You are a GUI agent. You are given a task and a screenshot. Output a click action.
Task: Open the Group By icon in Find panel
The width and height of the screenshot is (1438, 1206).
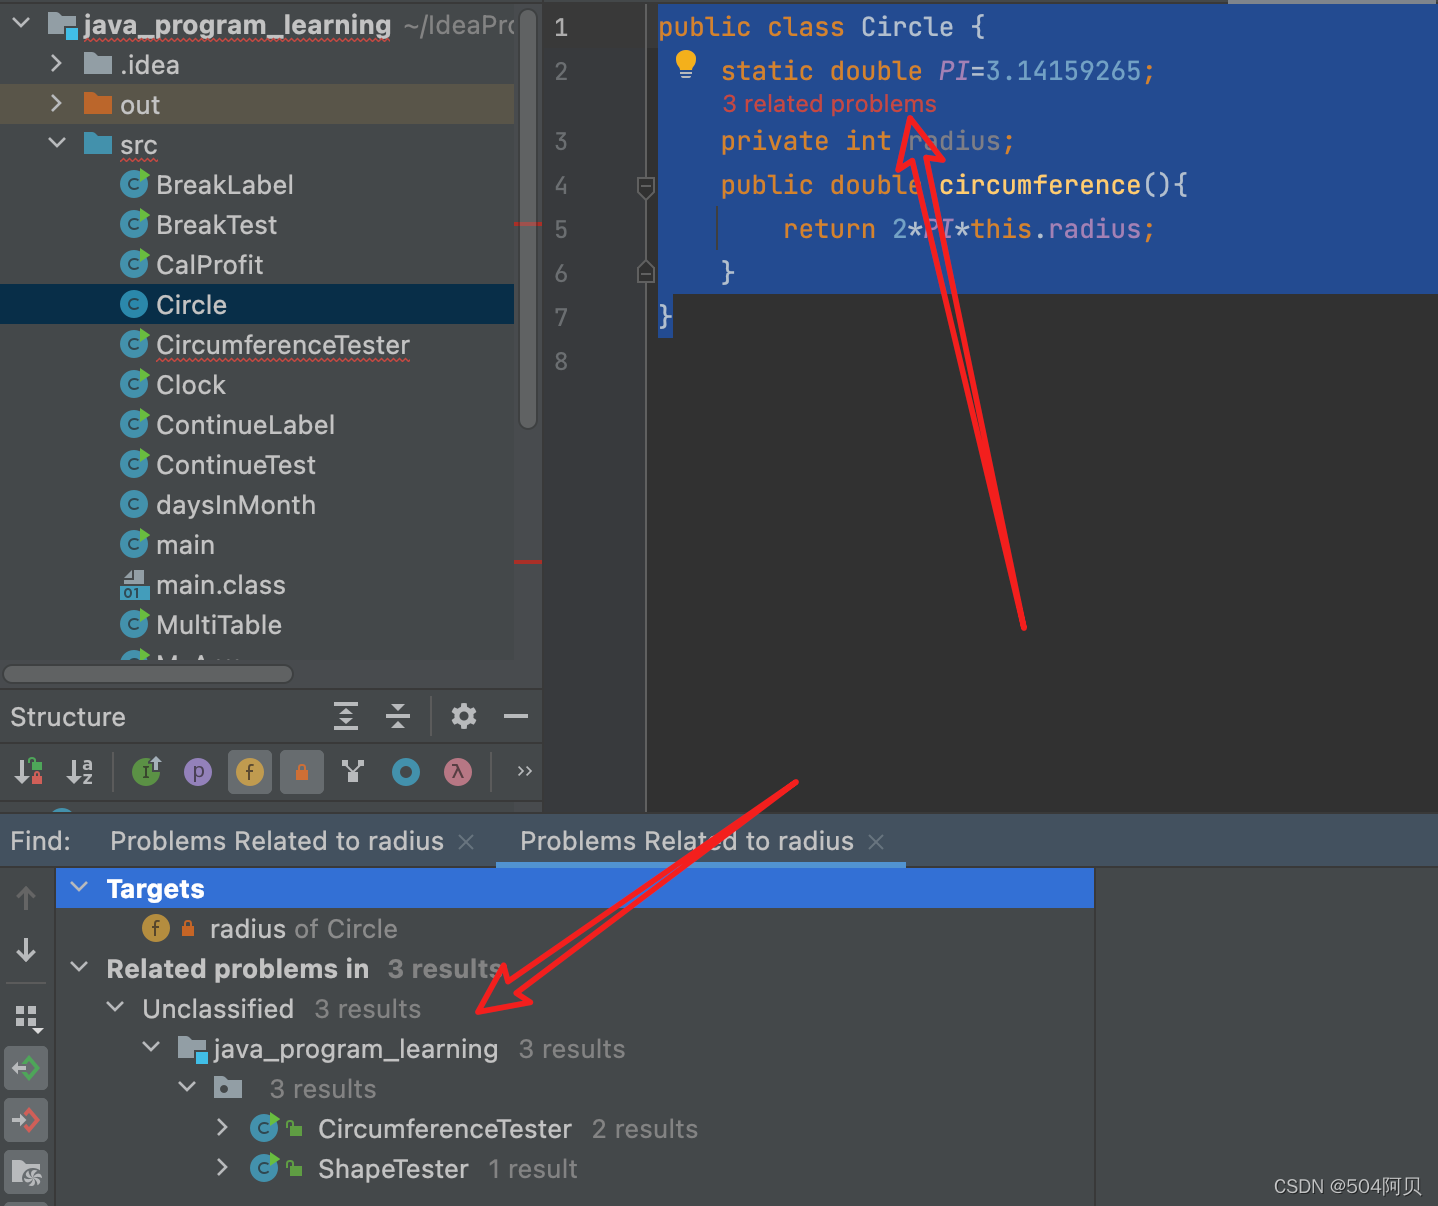[28, 1018]
